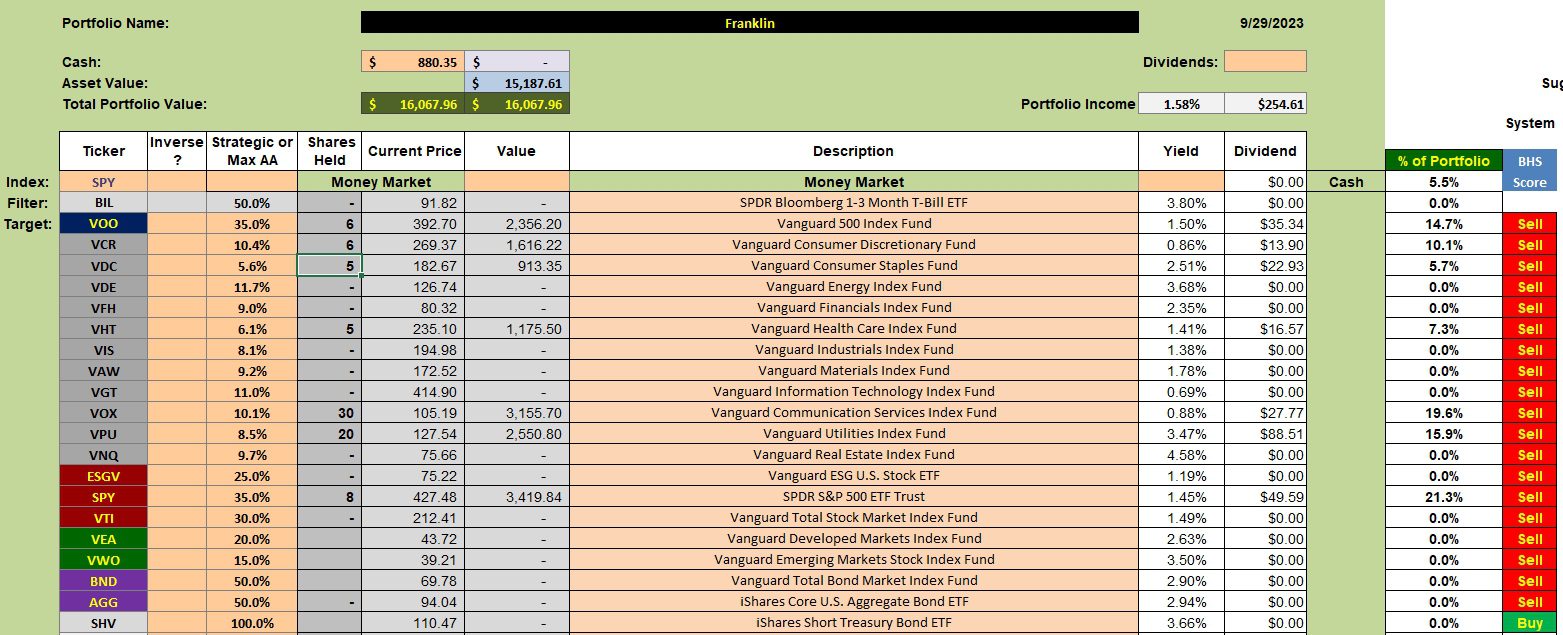Select the VIS ticker cell
Viewport: 1563px width, 635px height.
(x=104, y=350)
